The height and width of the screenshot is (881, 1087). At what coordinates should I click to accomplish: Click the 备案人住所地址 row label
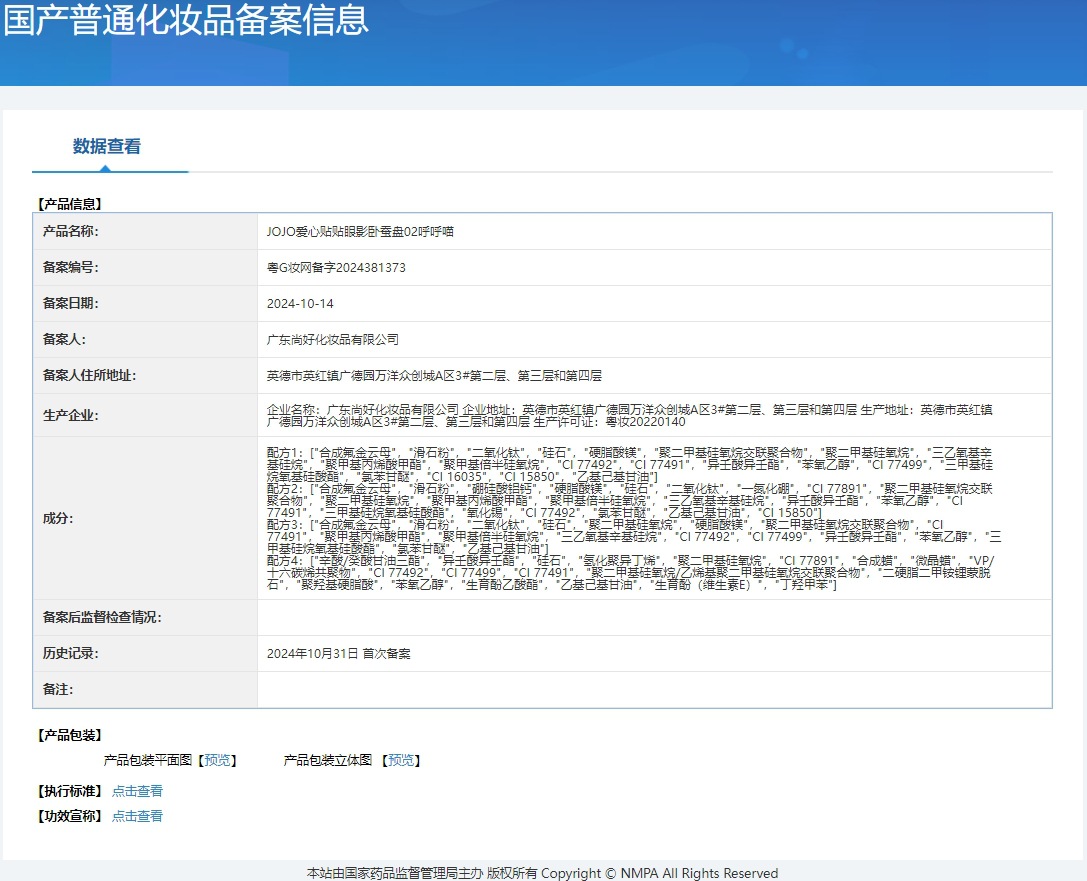89,376
